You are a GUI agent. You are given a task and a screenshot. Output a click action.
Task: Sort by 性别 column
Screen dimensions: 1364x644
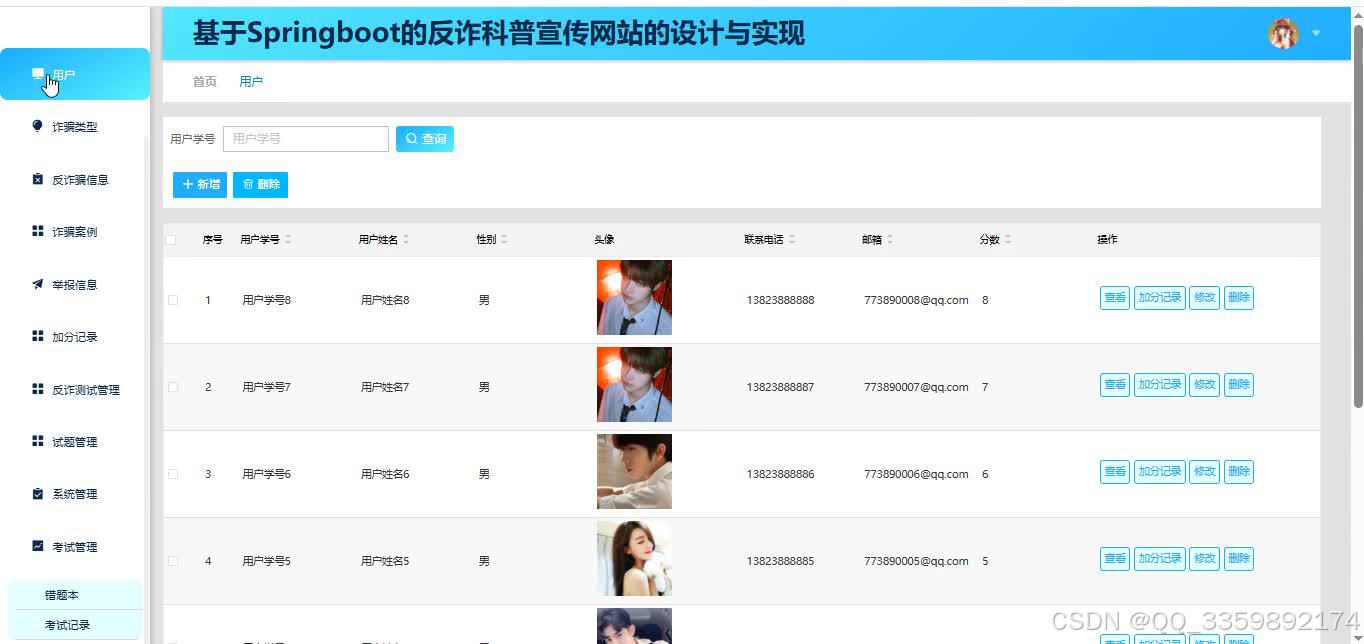tap(504, 240)
